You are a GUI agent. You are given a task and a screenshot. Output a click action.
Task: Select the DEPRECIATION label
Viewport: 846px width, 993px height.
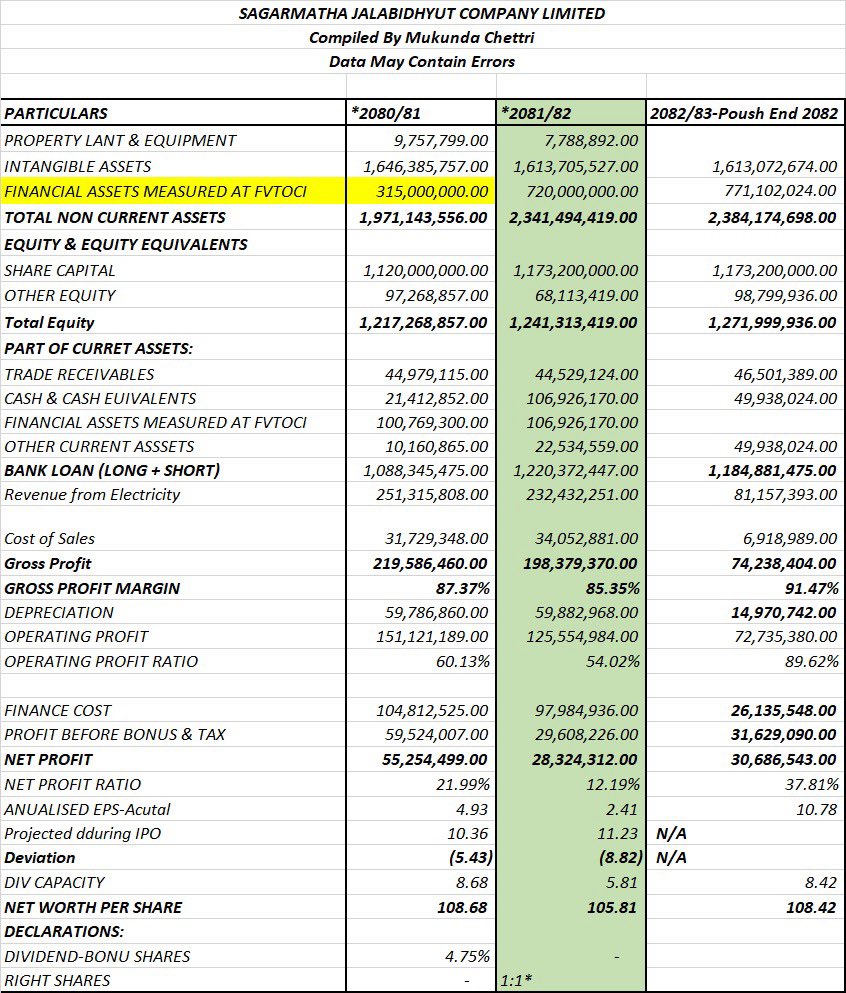pyautogui.click(x=59, y=612)
